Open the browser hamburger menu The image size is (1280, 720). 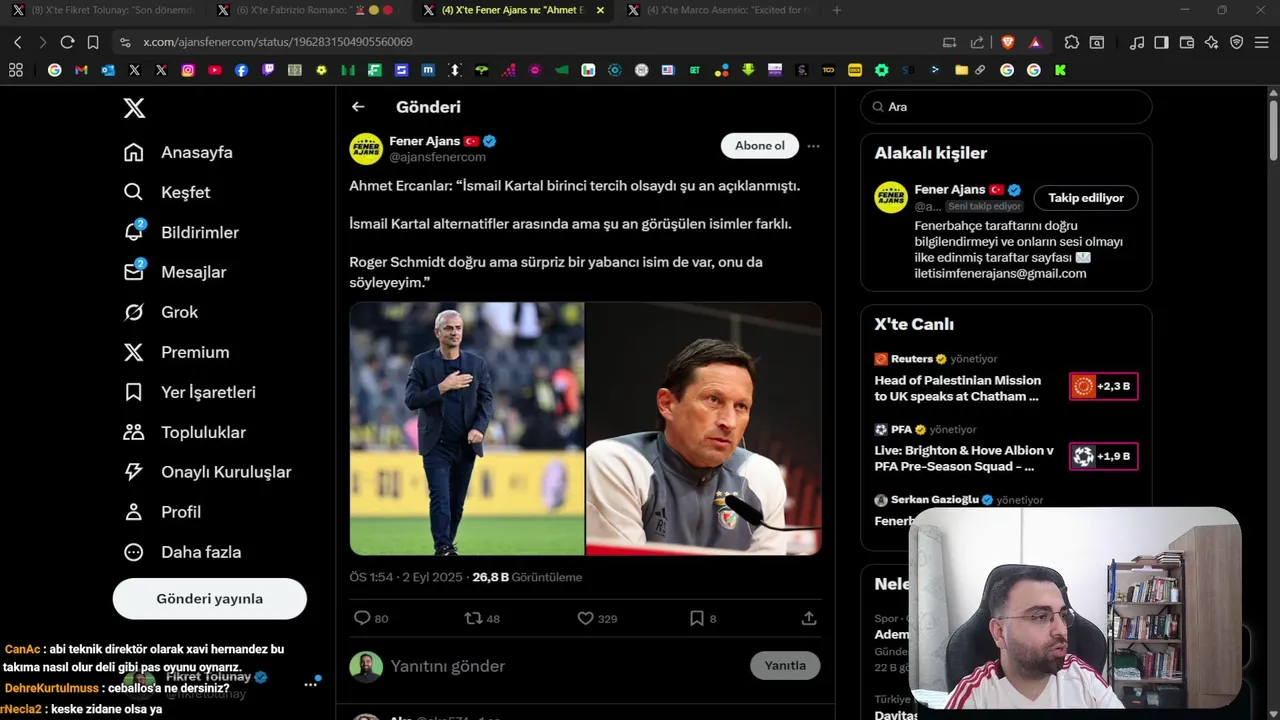point(1262,42)
